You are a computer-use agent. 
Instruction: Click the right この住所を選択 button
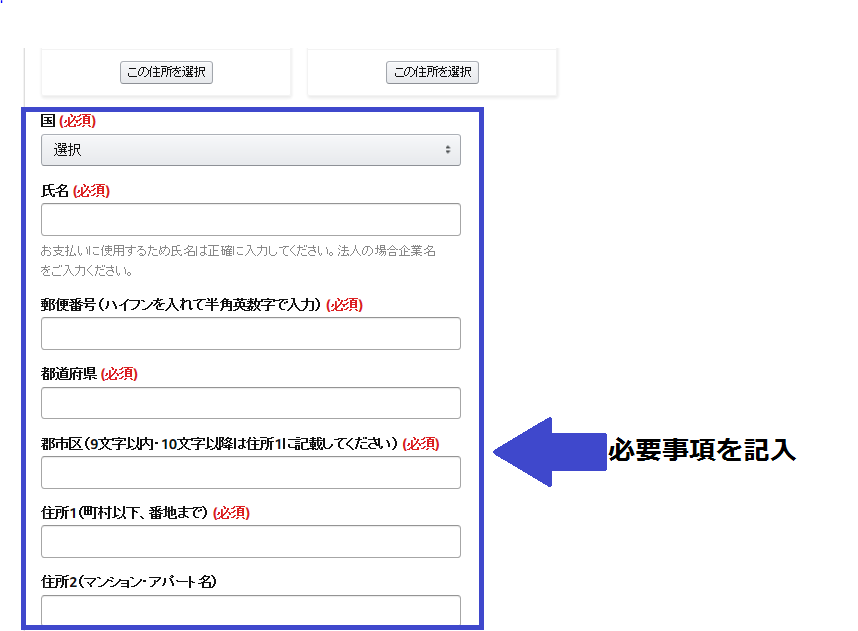pyautogui.click(x=432, y=72)
